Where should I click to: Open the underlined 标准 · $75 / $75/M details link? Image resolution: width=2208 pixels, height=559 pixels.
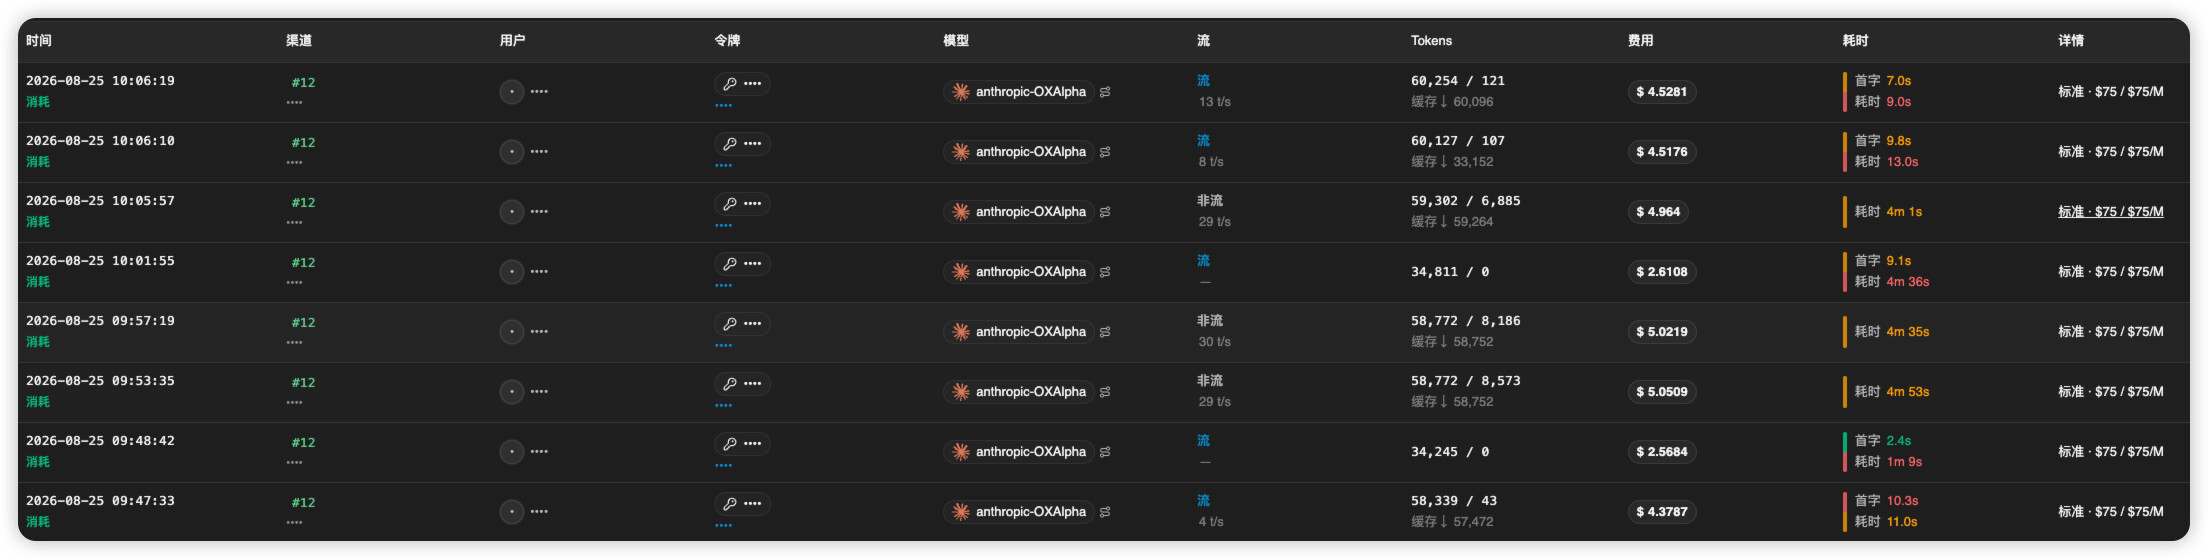pyautogui.click(x=2110, y=212)
